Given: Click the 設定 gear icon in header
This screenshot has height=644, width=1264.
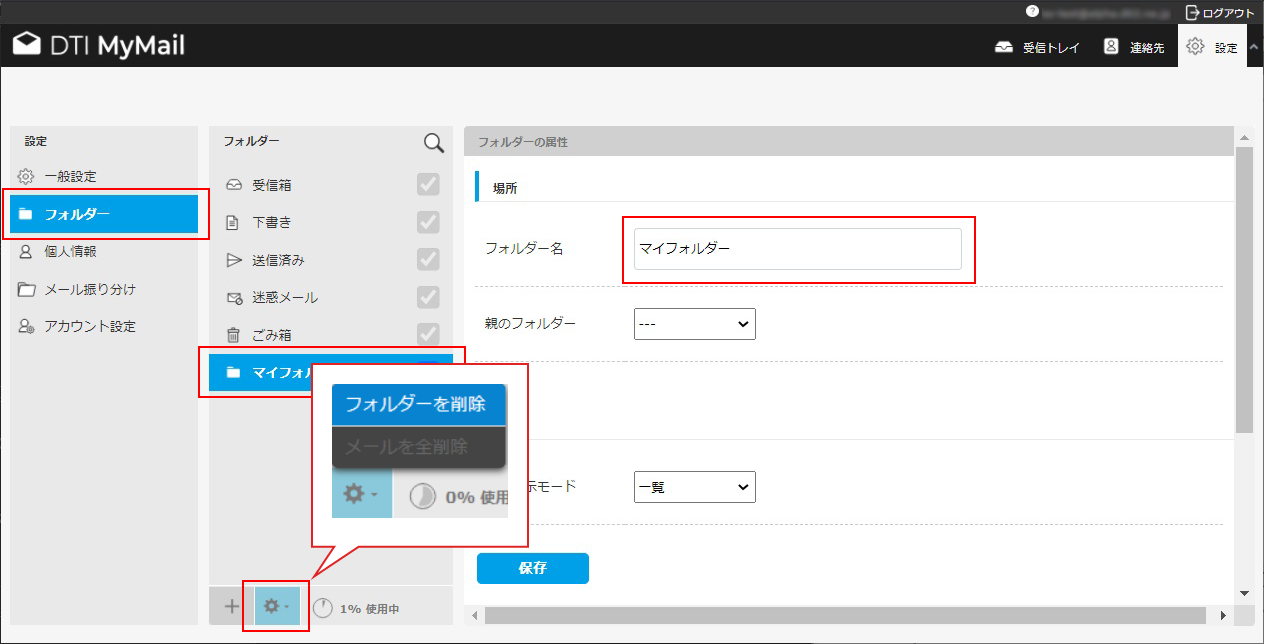Looking at the screenshot, I should coord(1195,47).
